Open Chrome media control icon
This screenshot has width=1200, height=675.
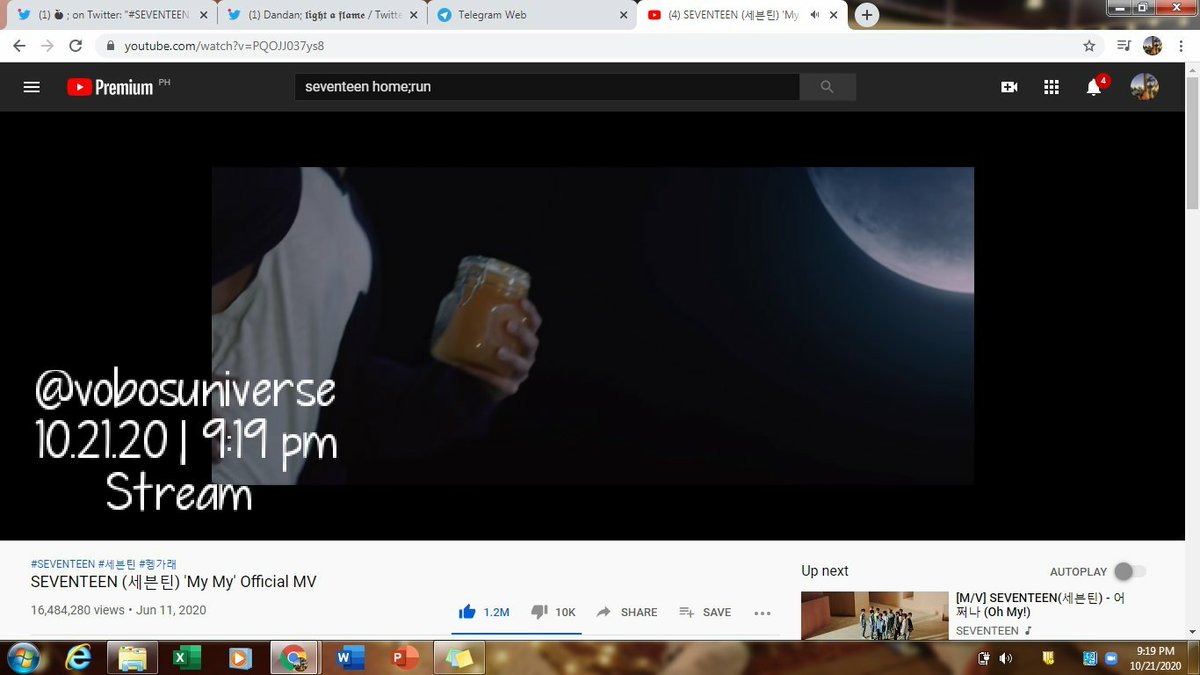(1124, 45)
